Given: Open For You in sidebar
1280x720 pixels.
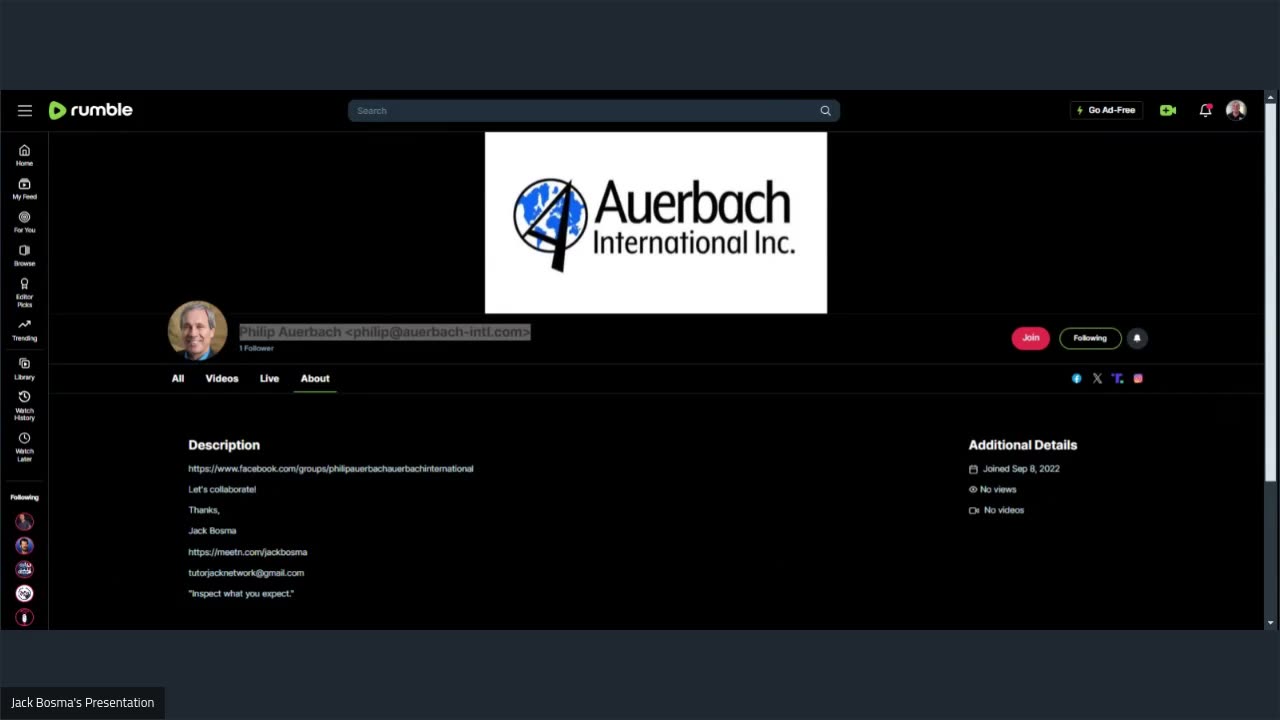Looking at the screenshot, I should pos(24,222).
